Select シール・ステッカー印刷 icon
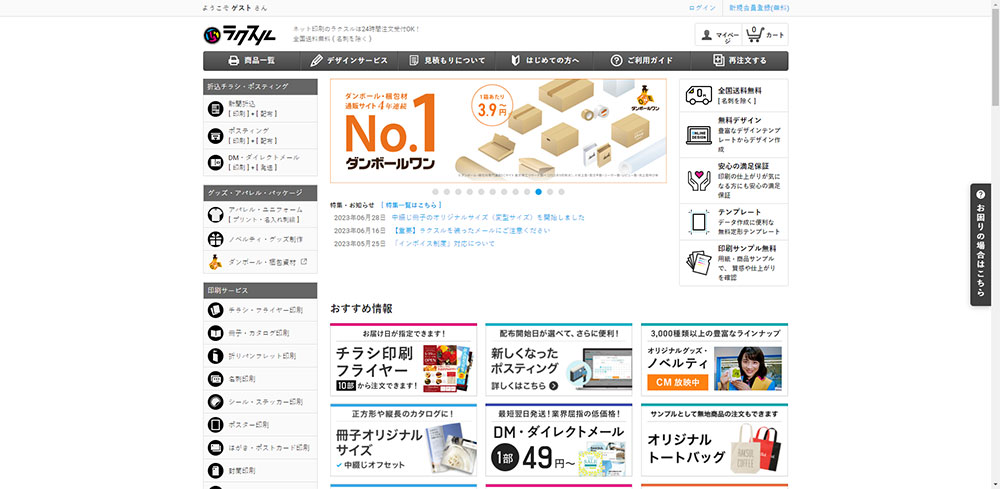 click(216, 402)
